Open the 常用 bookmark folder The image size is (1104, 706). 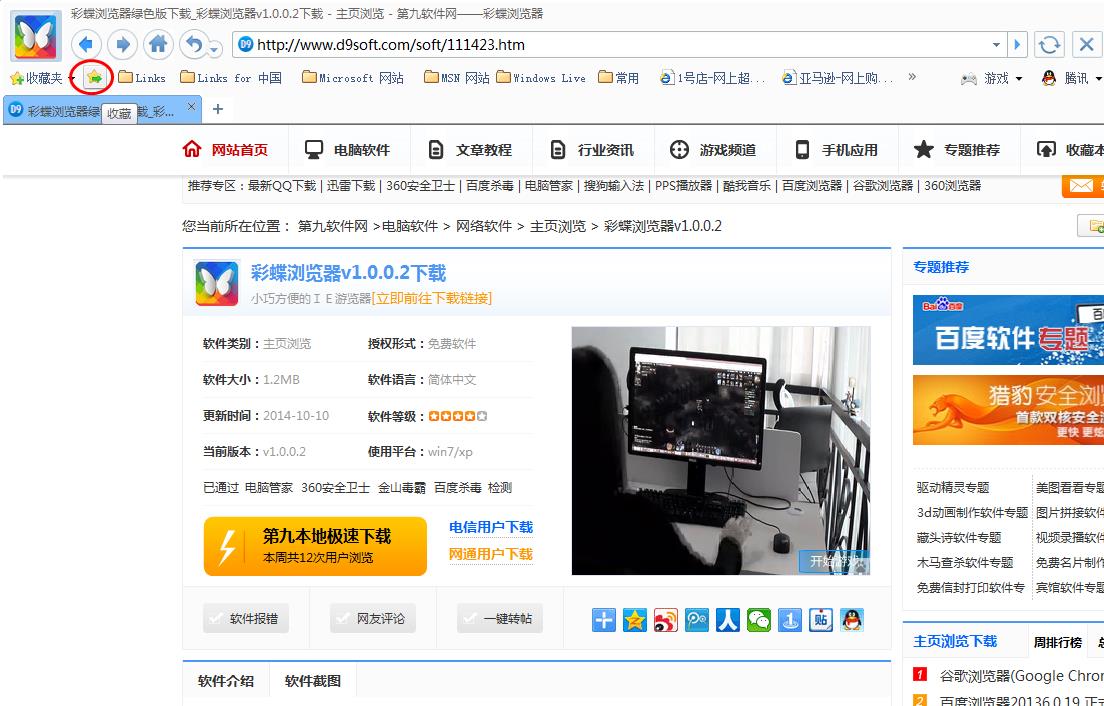(618, 78)
